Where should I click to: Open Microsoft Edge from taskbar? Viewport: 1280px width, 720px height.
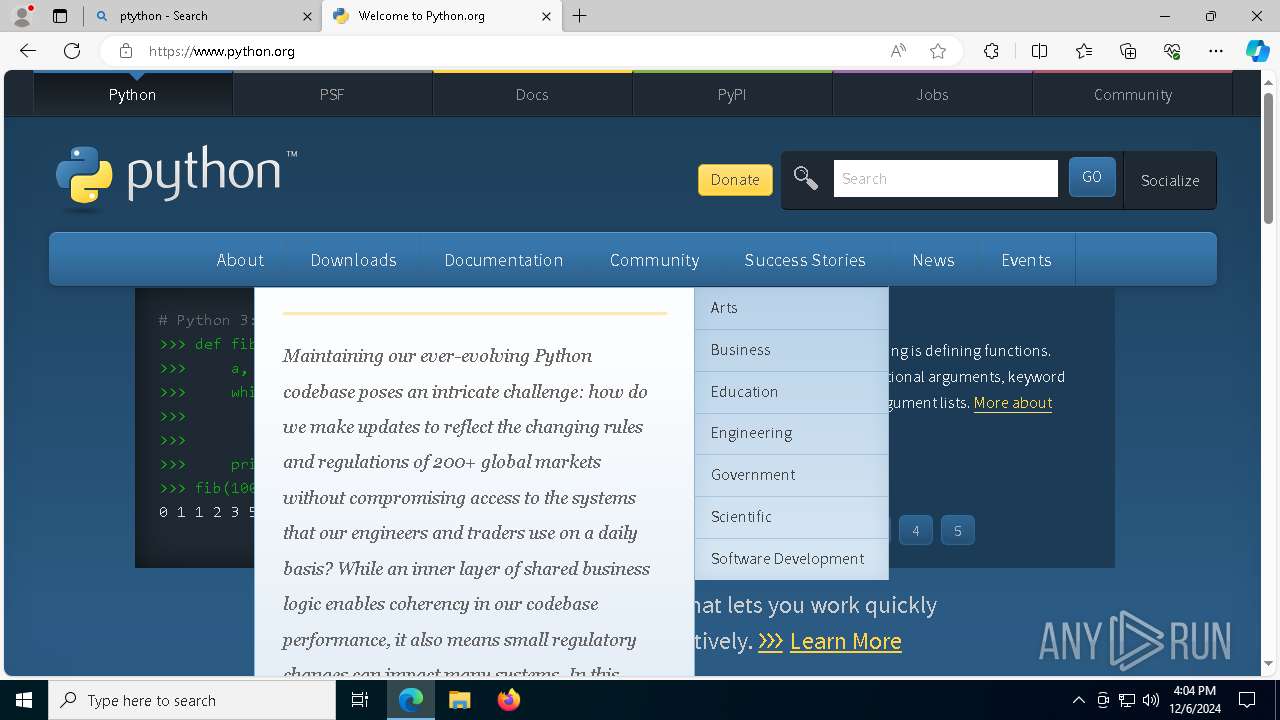click(x=411, y=700)
